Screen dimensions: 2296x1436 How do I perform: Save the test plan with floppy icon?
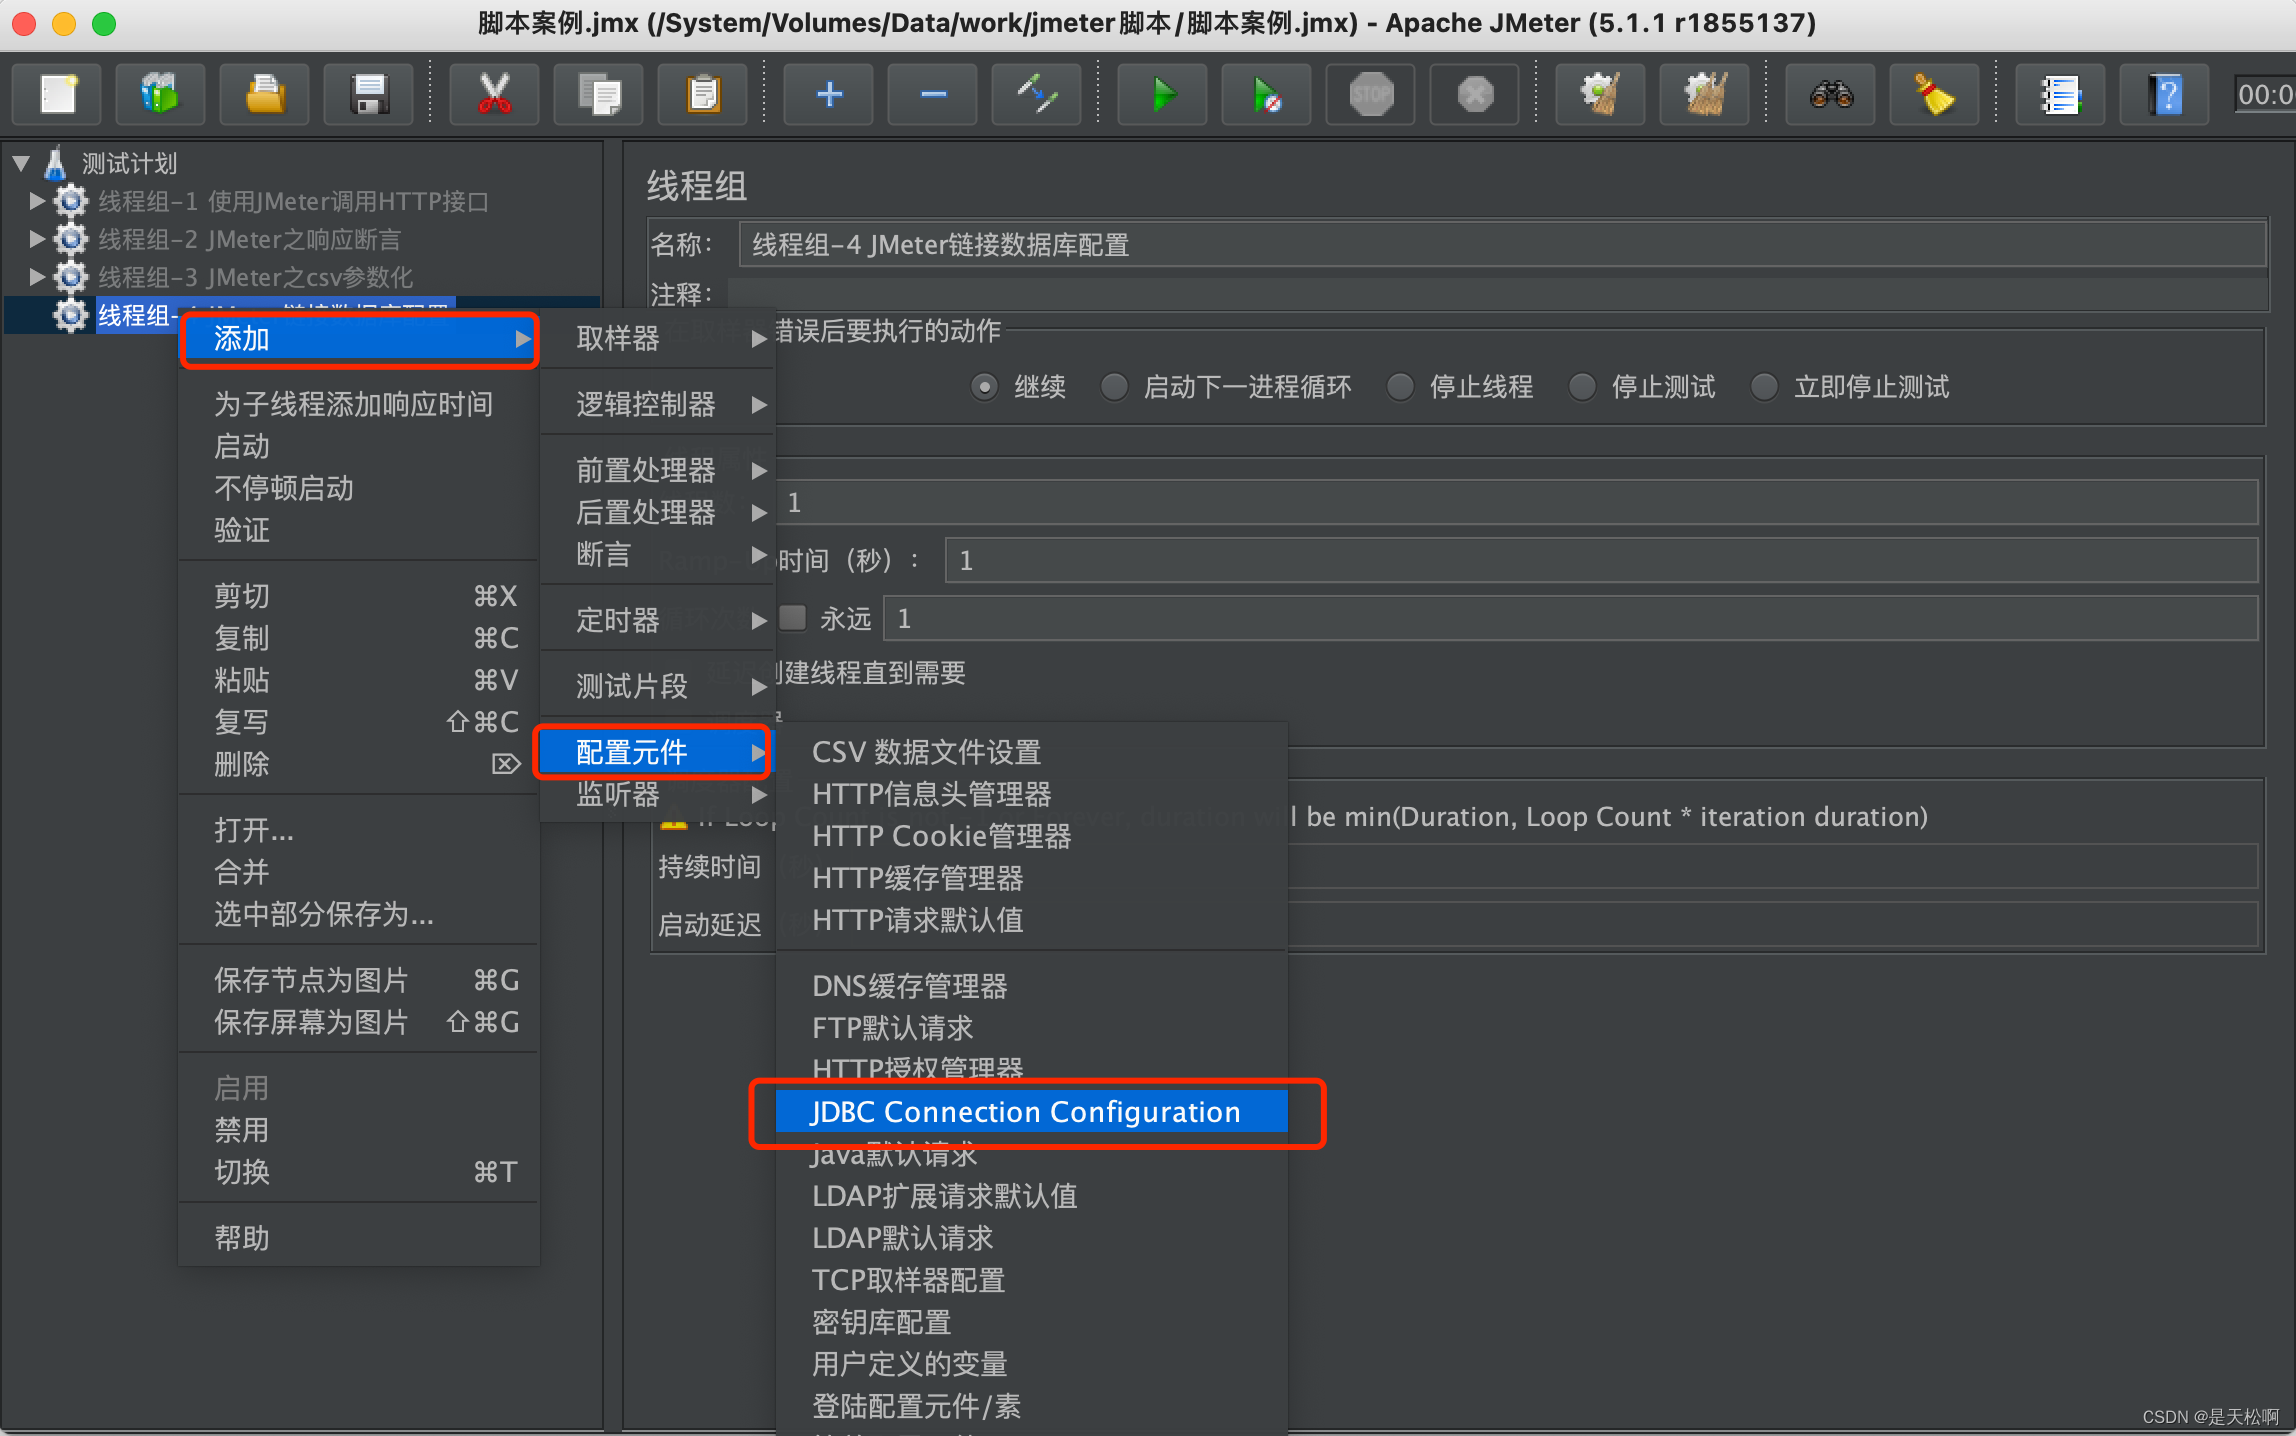tap(369, 95)
